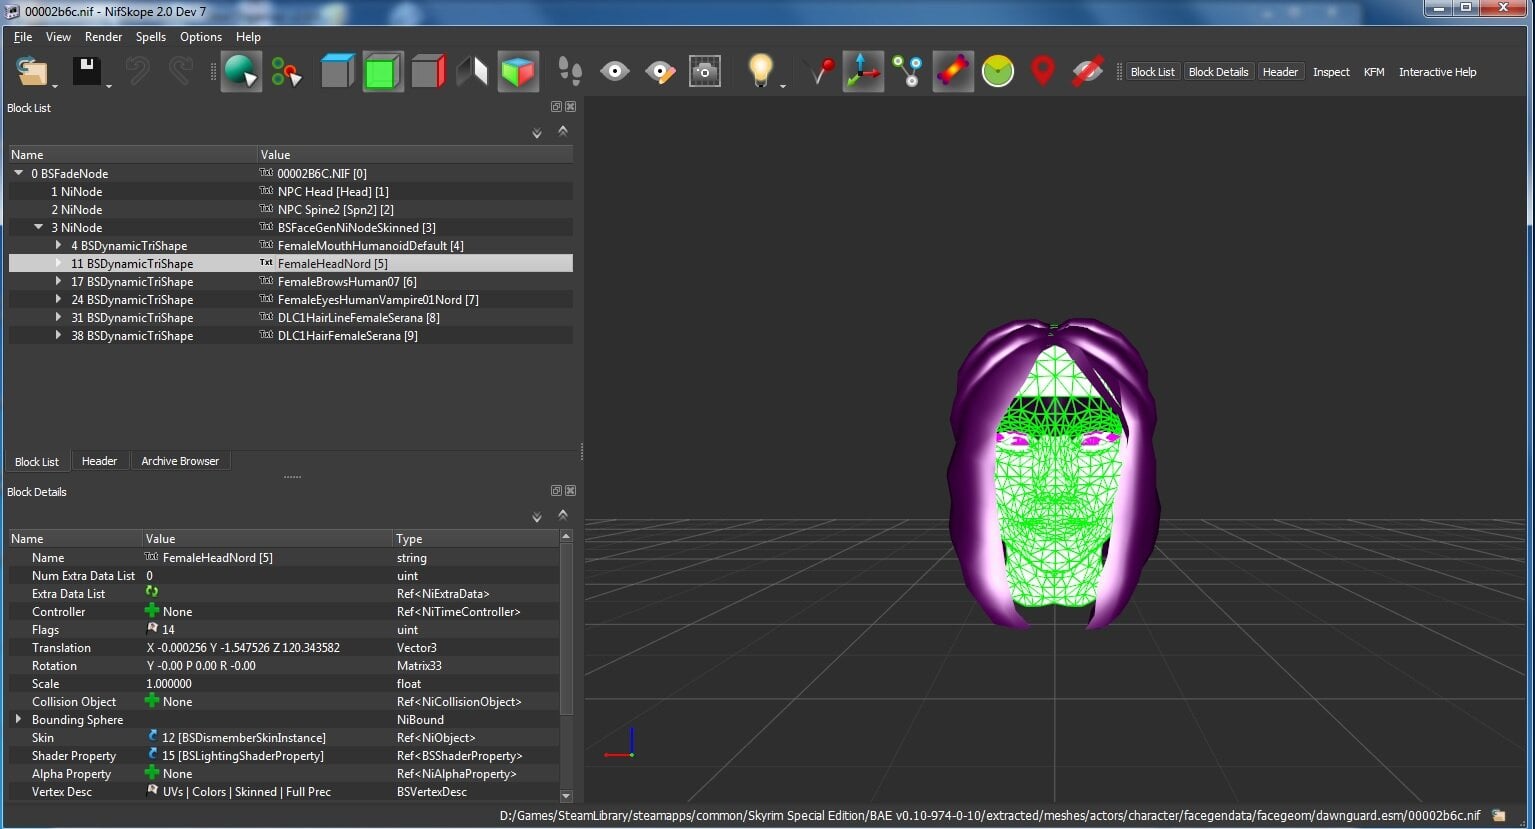Select the object selection sphere tool

pos(241,72)
